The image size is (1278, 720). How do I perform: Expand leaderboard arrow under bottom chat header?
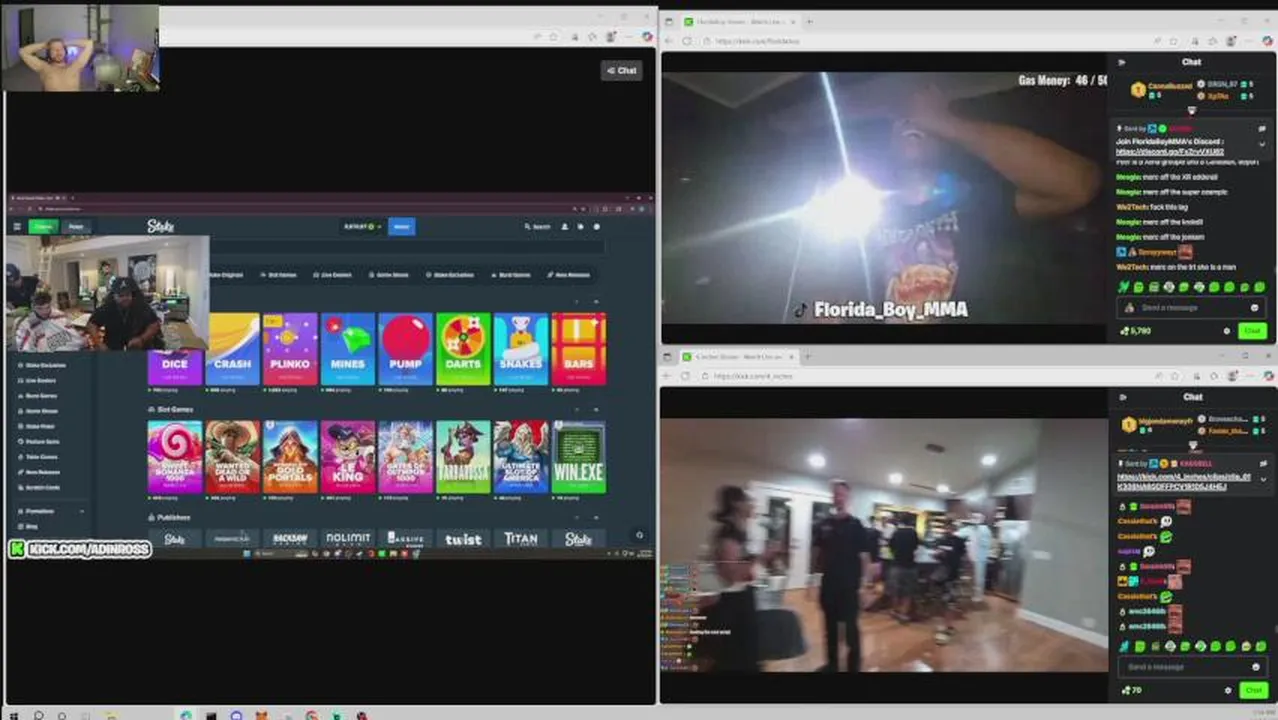coord(1191,445)
